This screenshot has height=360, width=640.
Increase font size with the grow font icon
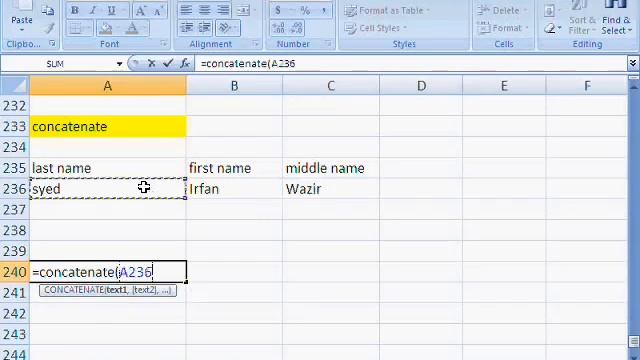click(140, 11)
